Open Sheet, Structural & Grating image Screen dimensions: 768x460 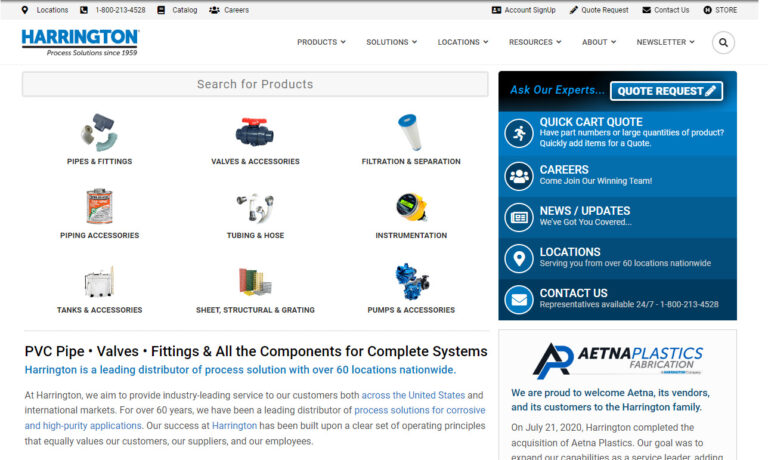(255, 282)
